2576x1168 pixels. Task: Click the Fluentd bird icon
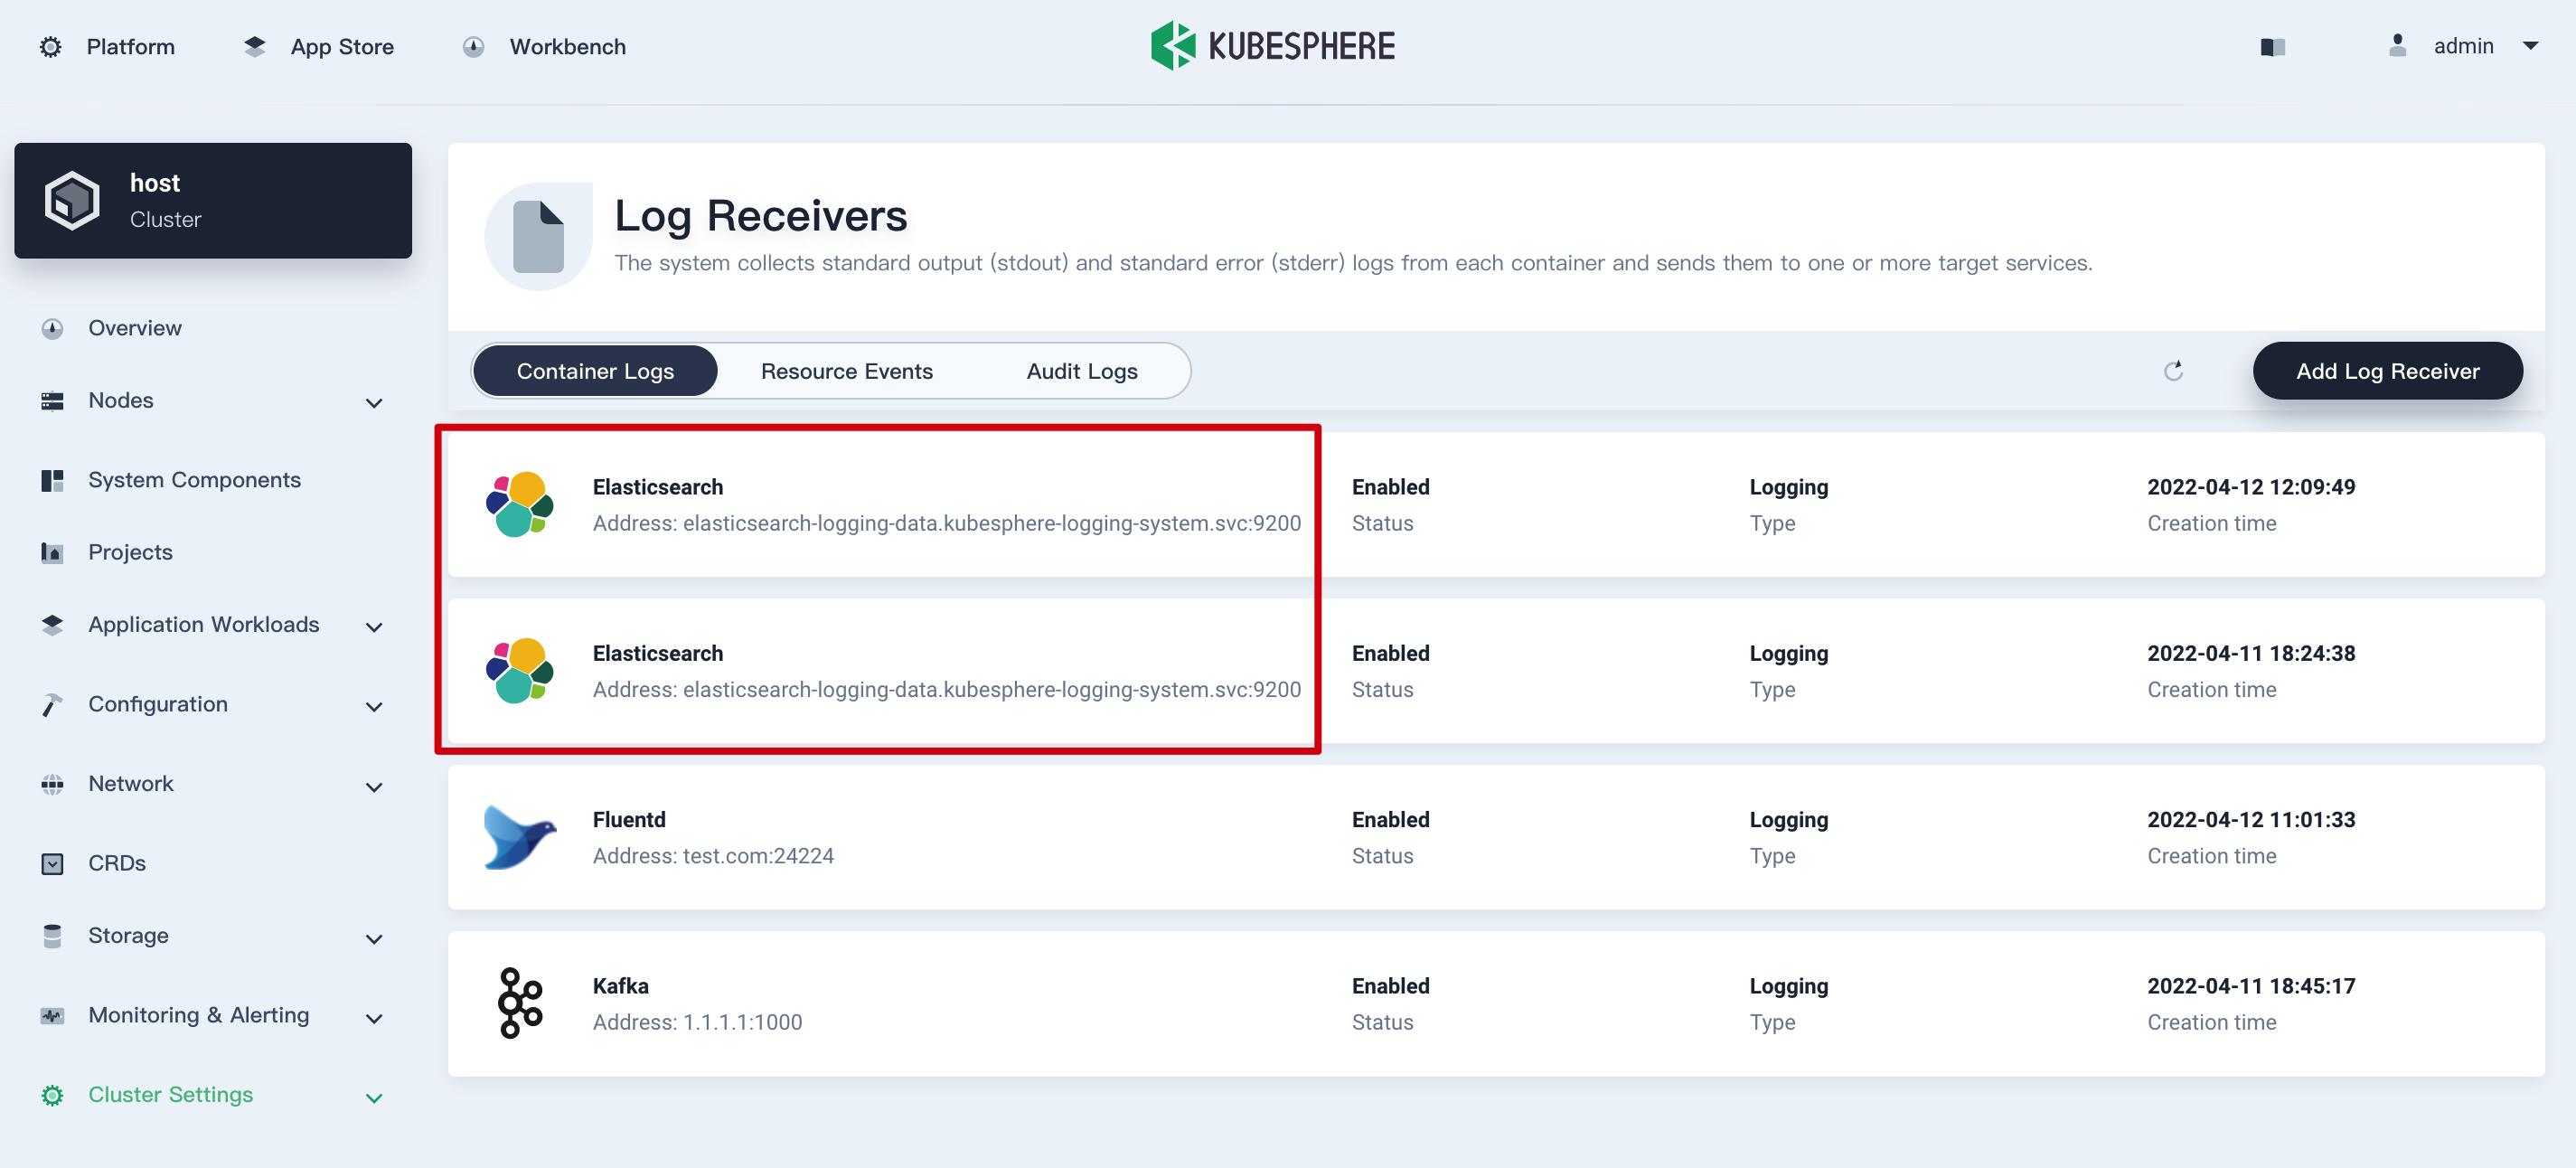[x=519, y=837]
